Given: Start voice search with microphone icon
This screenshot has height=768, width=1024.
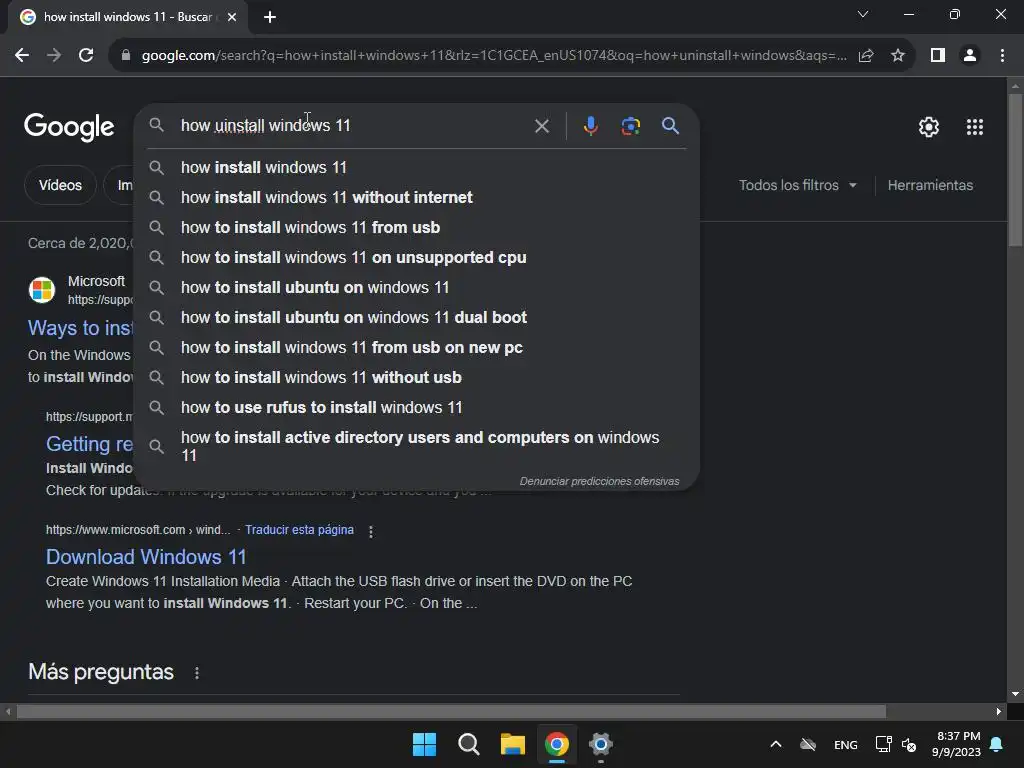Looking at the screenshot, I should pyautogui.click(x=590, y=125).
